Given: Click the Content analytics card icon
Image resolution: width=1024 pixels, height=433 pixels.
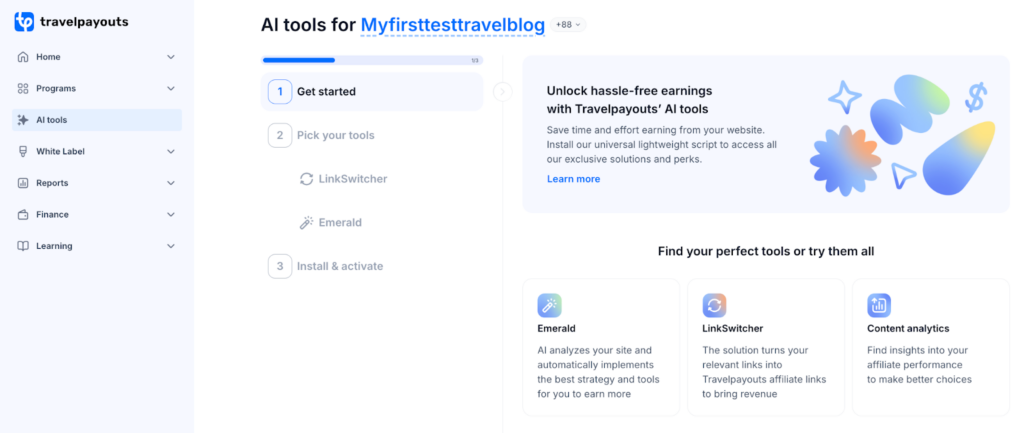Looking at the screenshot, I should click(879, 305).
